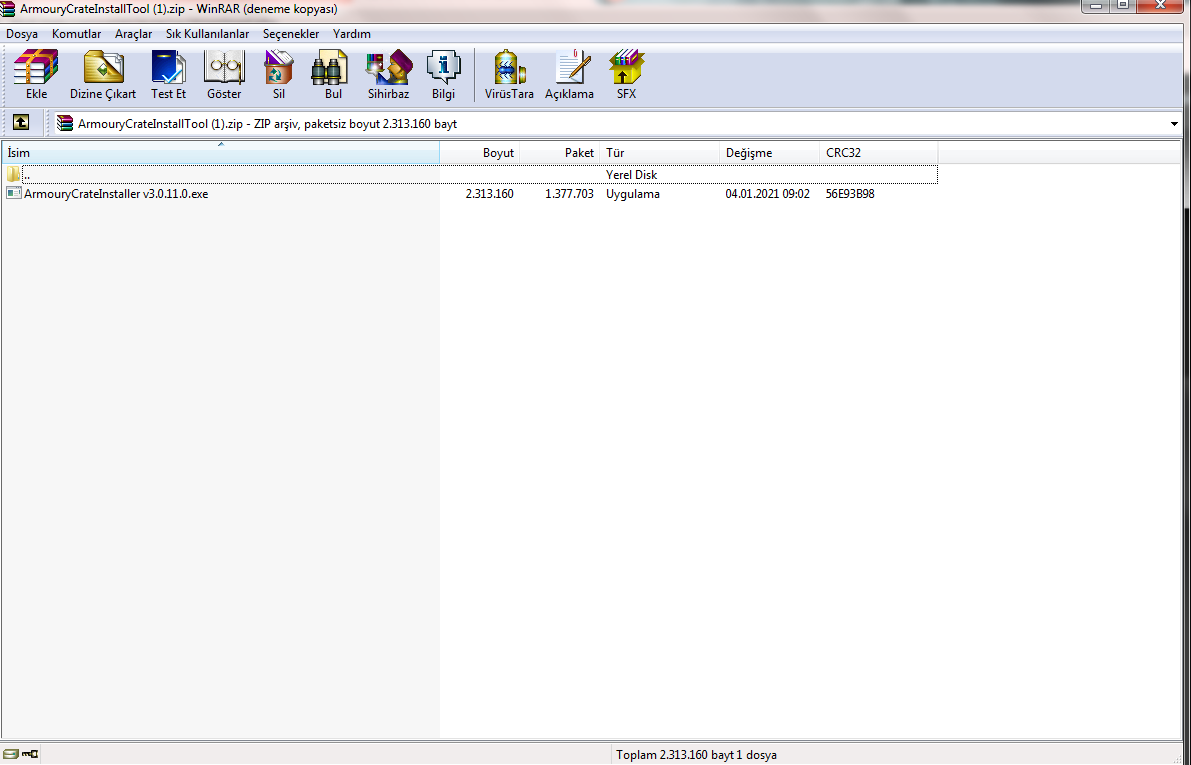This screenshot has width=1191, height=765.
Task: Run Test Et on the archive
Action: tap(169, 74)
